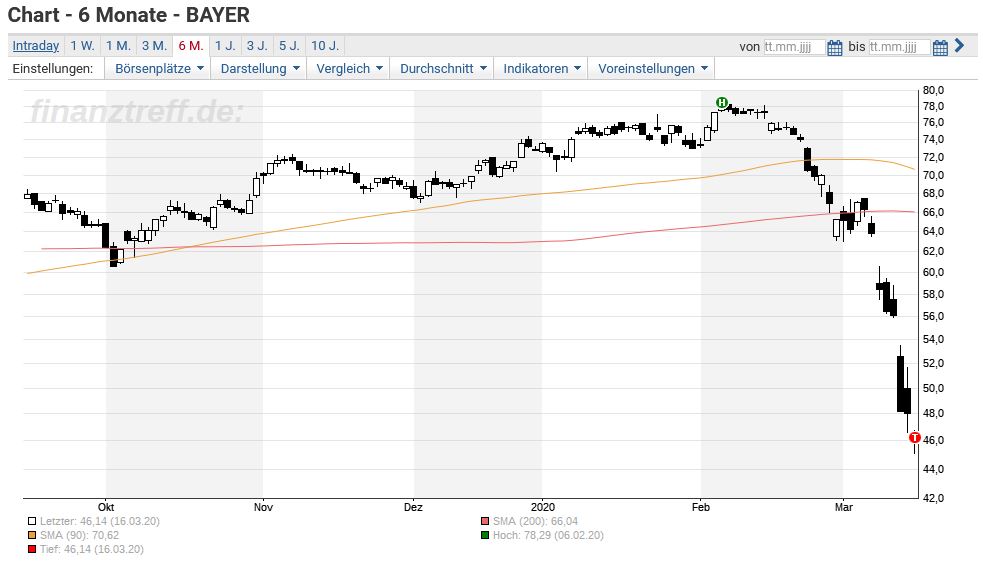Screen dimensions: 983x563
Task: Click the '60,0' y-axis price label
Action: (933, 272)
